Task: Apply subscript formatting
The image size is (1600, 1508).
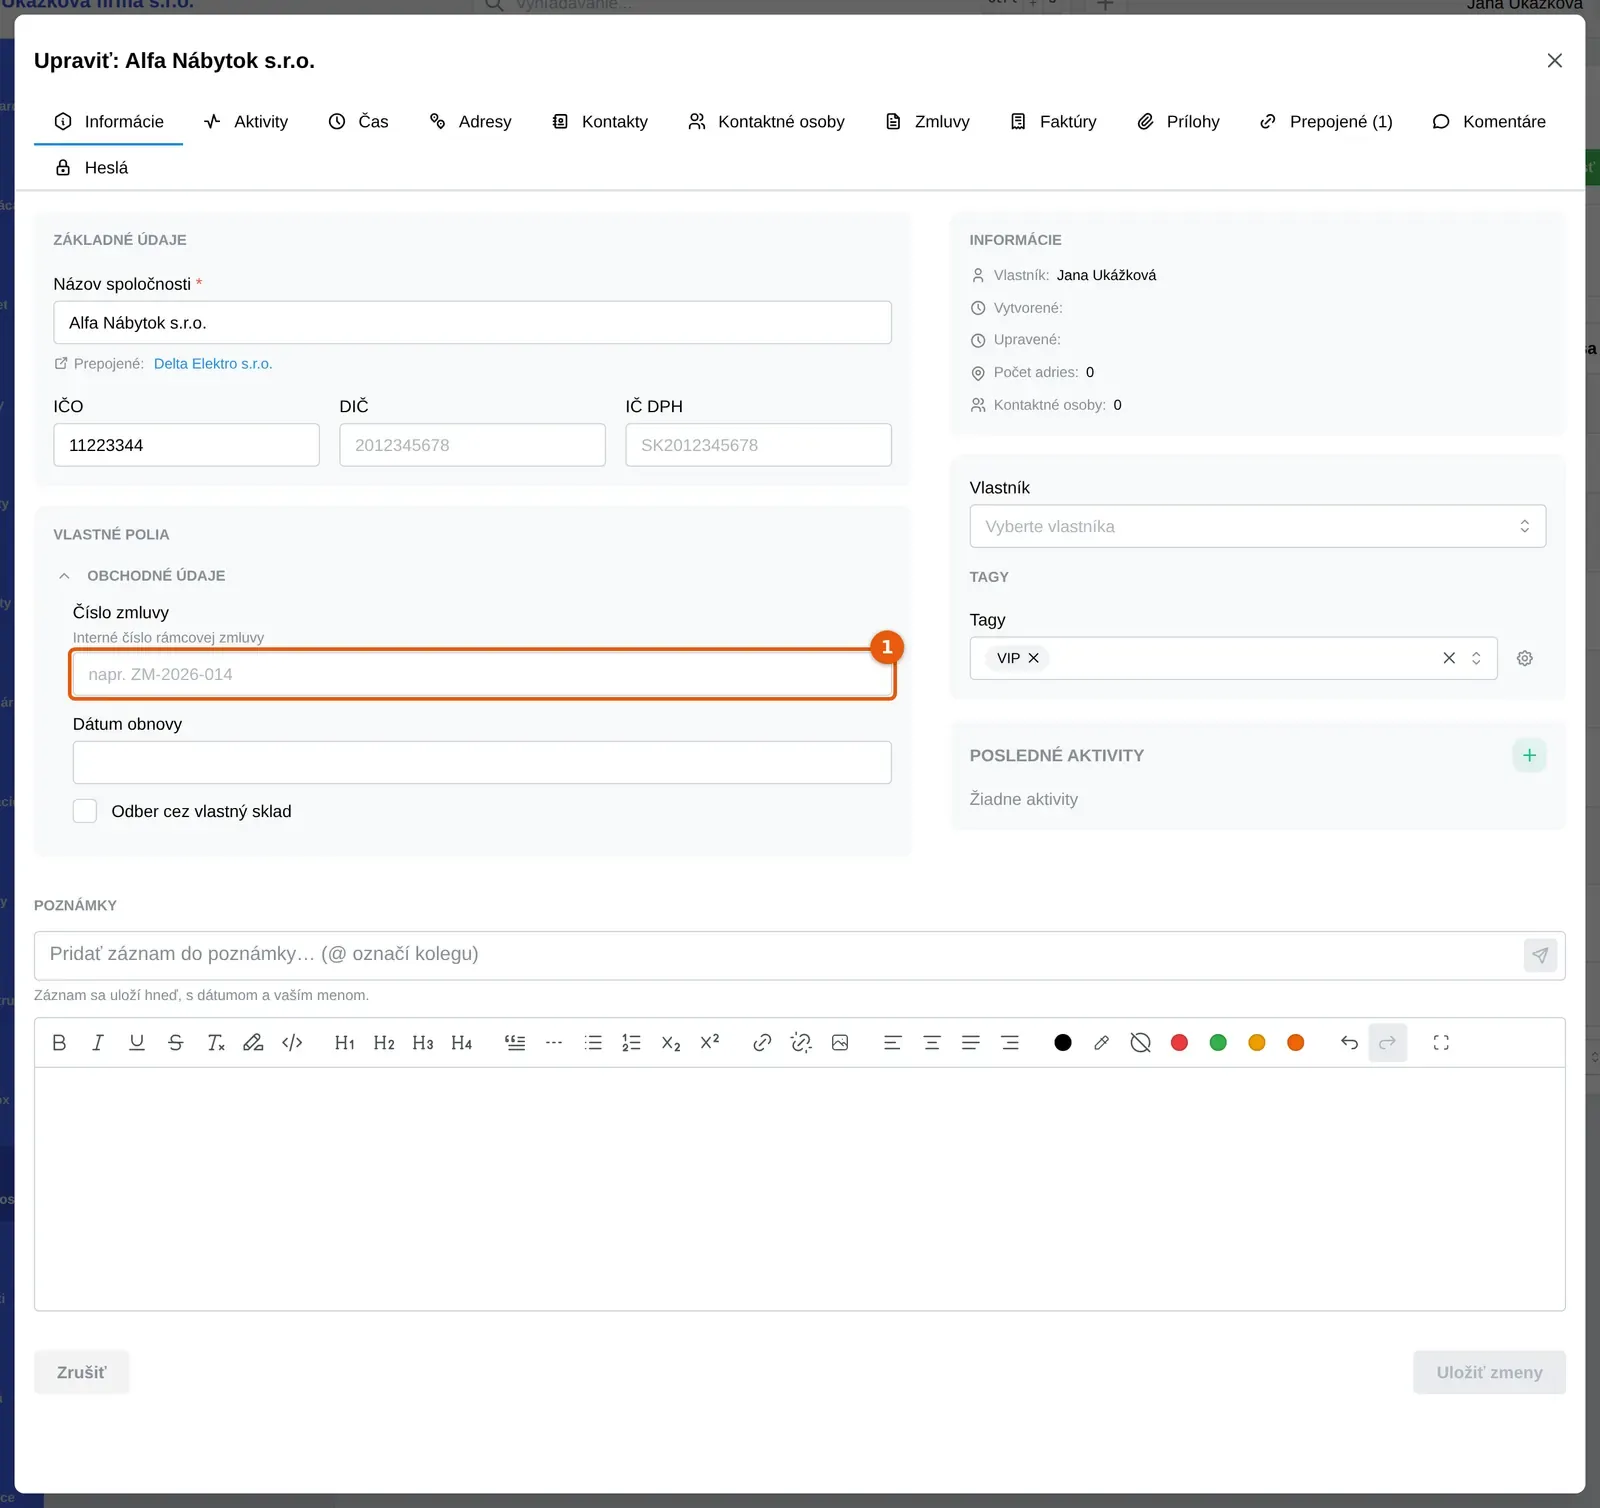Action: 671,1043
